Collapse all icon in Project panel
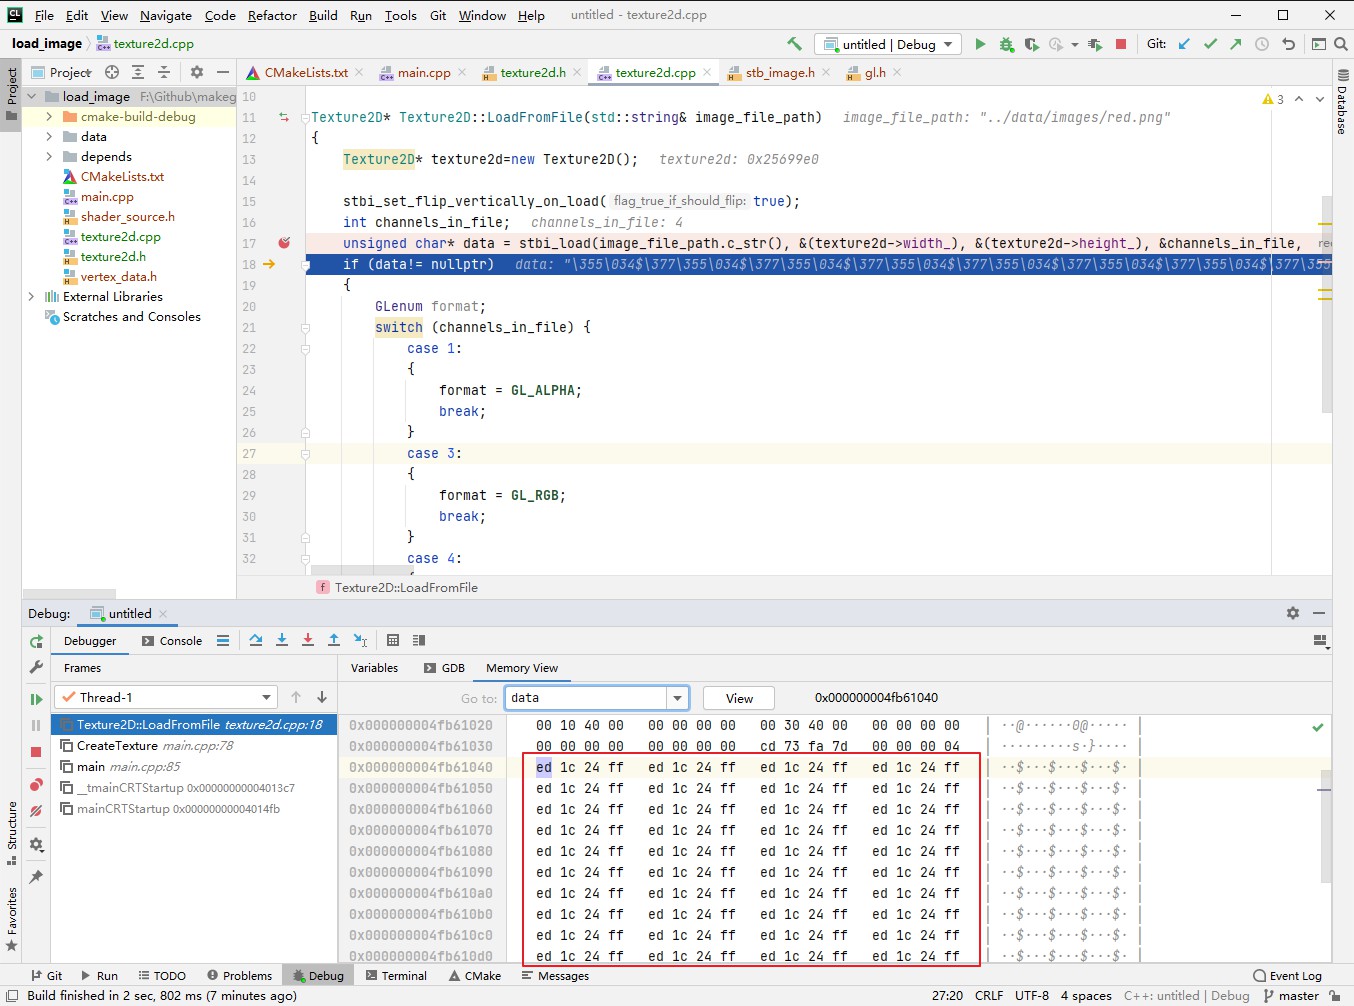 click(164, 72)
